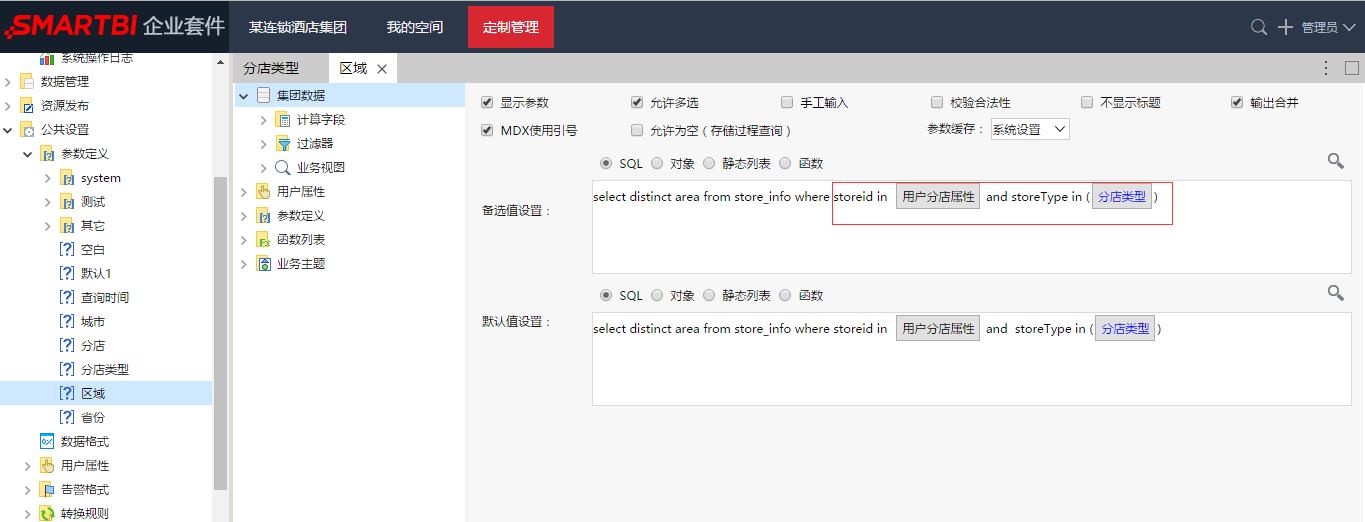Click the magnifier icon for 备选值设置

point(1335,161)
